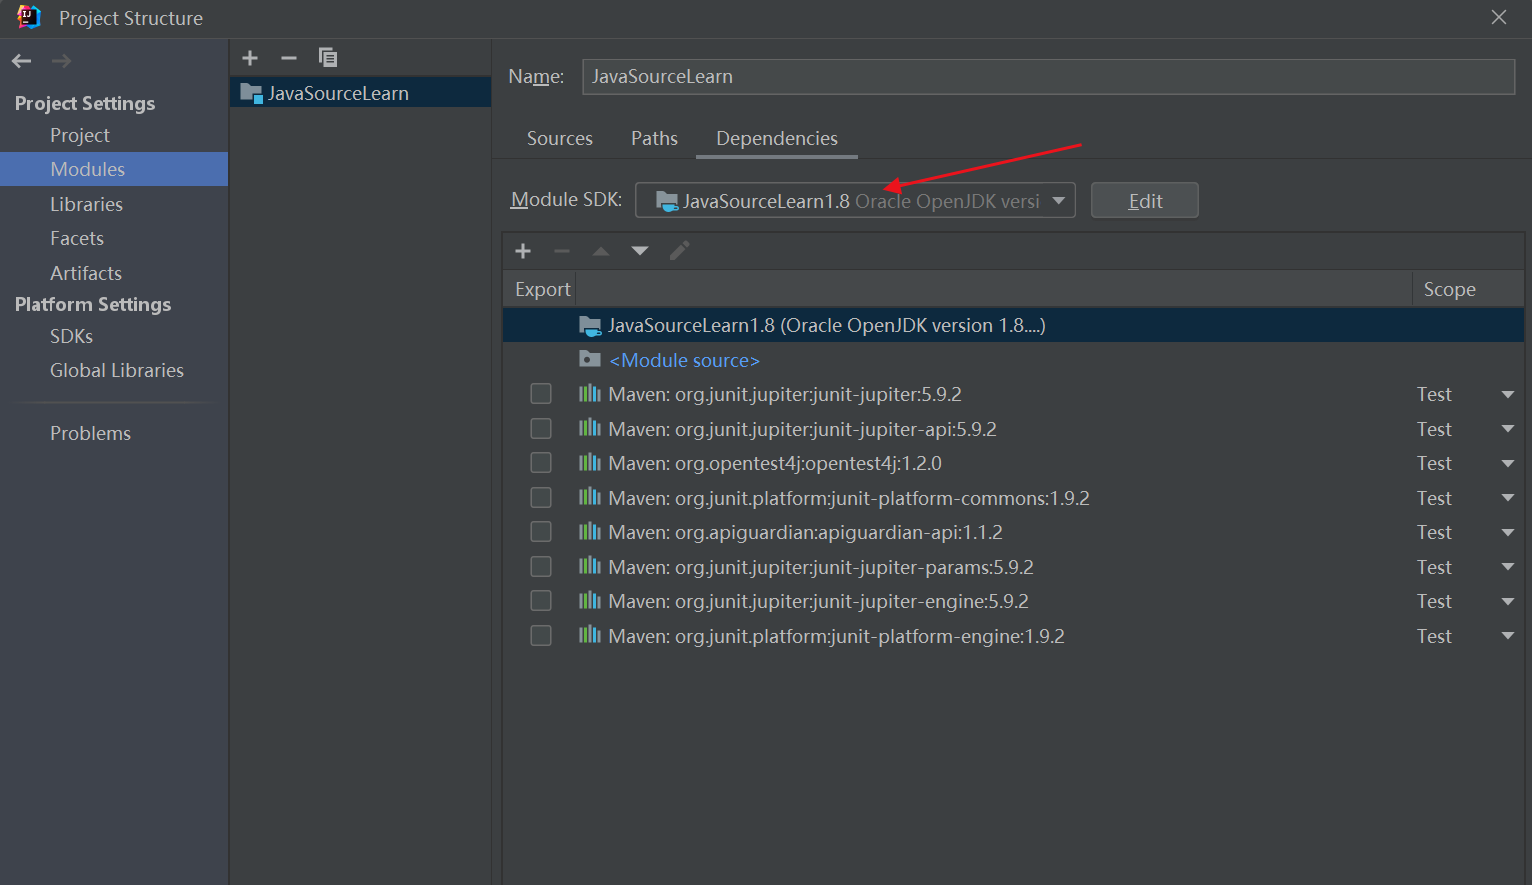
Task: Open scope dropdown for junit-jupiter-api:5.9.2
Action: [1507, 429]
